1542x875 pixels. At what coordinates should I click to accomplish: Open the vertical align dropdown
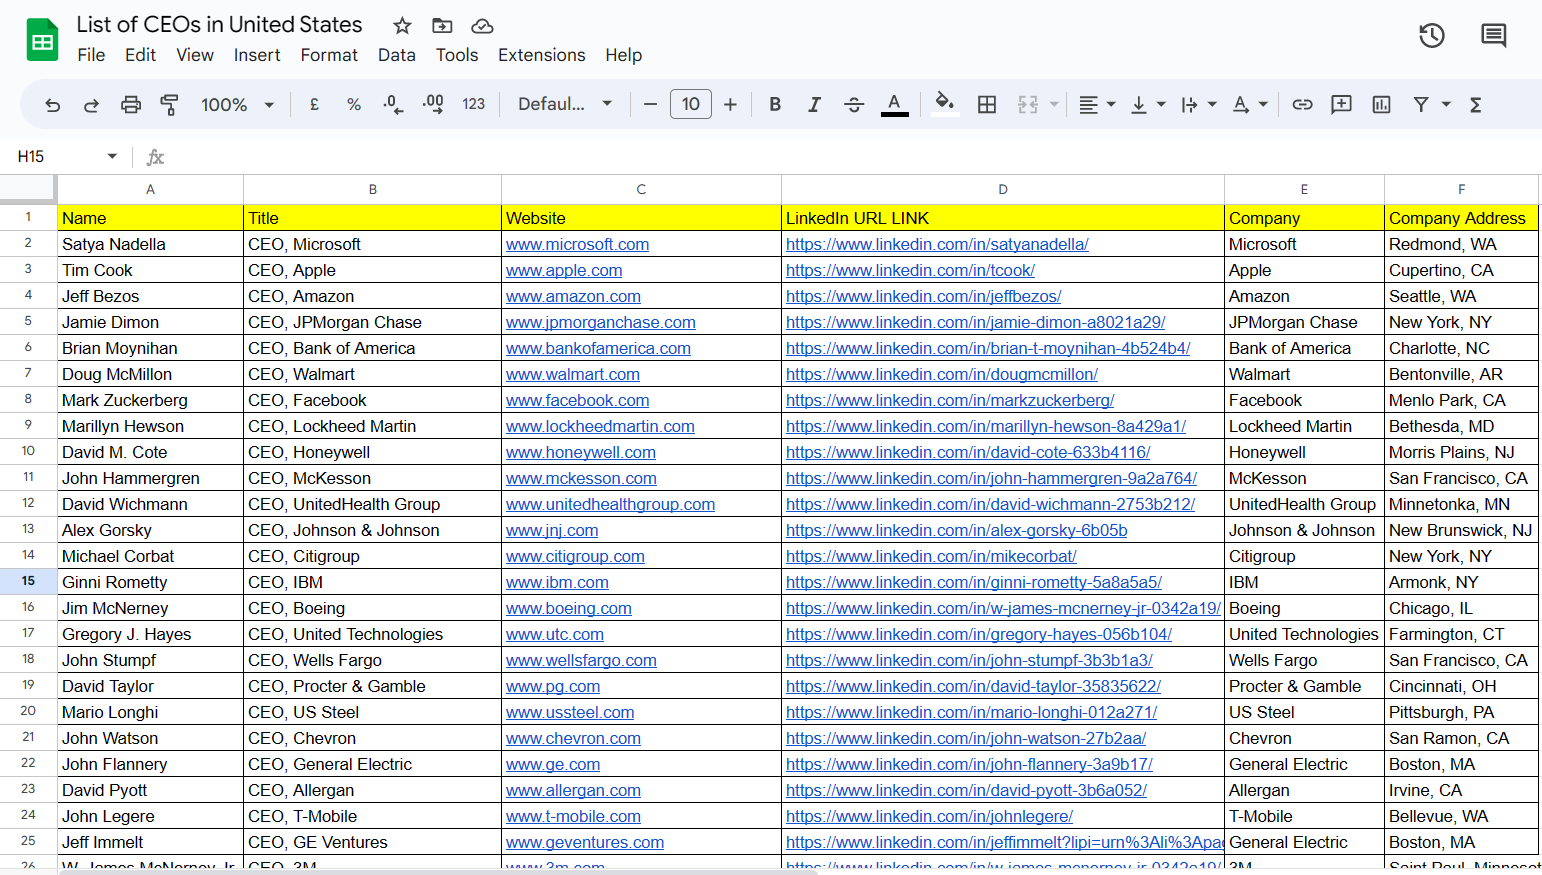[x=1147, y=104]
